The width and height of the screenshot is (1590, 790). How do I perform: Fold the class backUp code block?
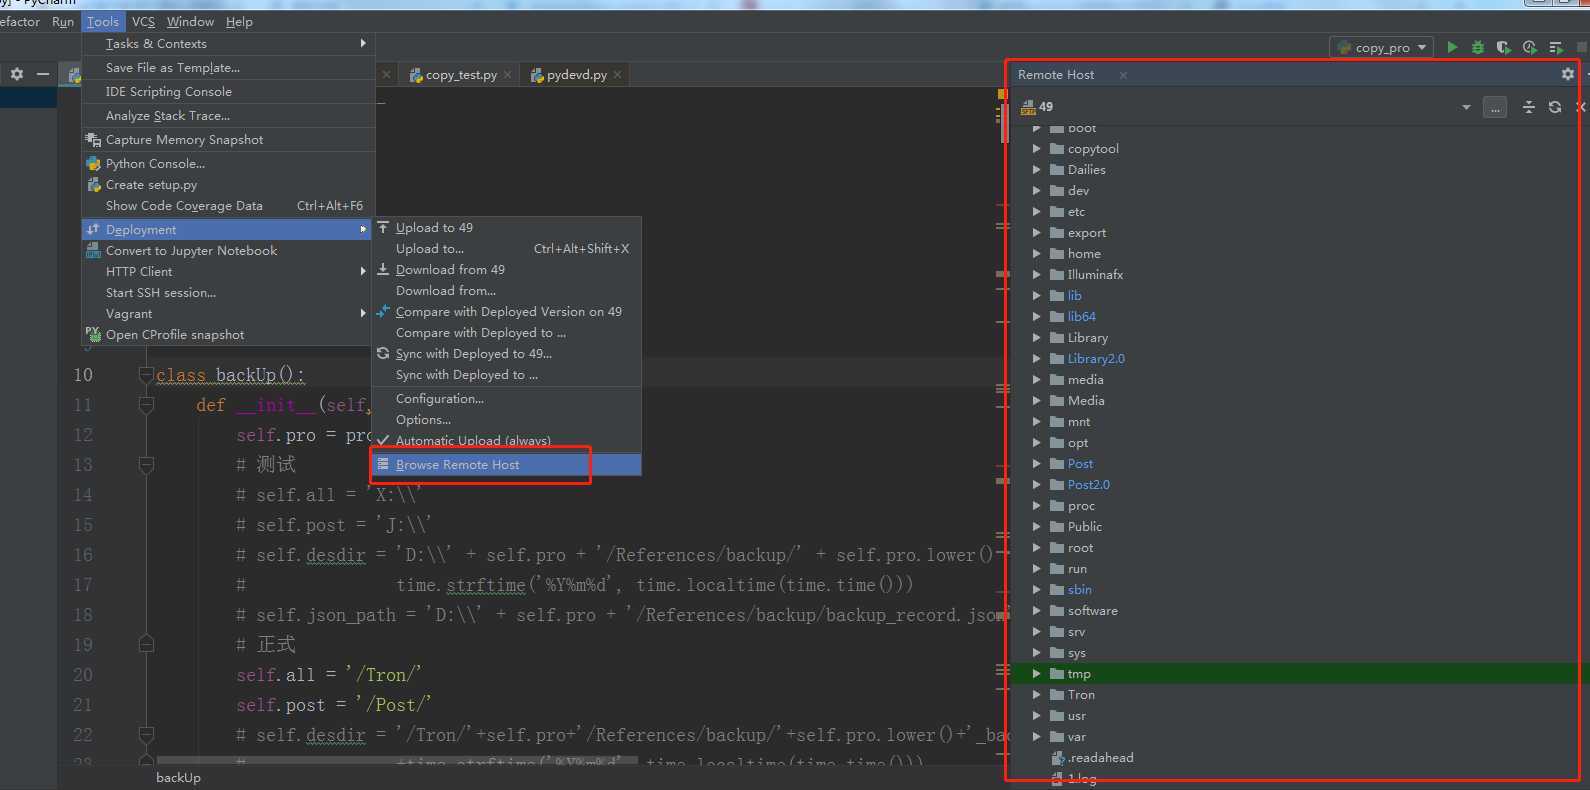point(146,375)
